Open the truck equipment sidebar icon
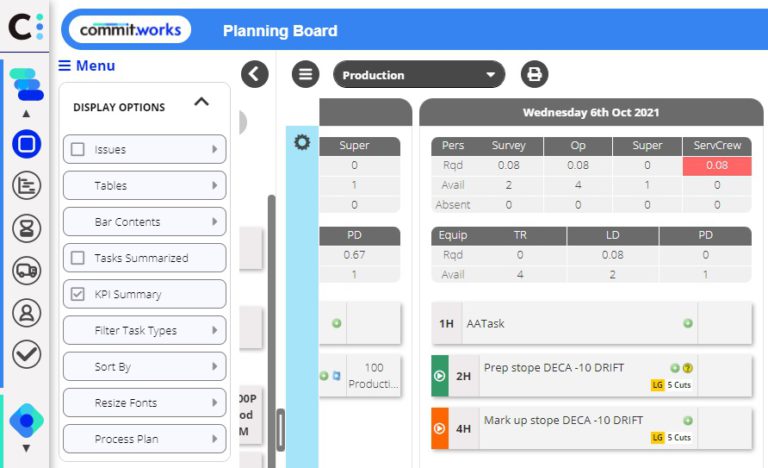The width and height of the screenshot is (768, 468). pyautogui.click(x=26, y=270)
